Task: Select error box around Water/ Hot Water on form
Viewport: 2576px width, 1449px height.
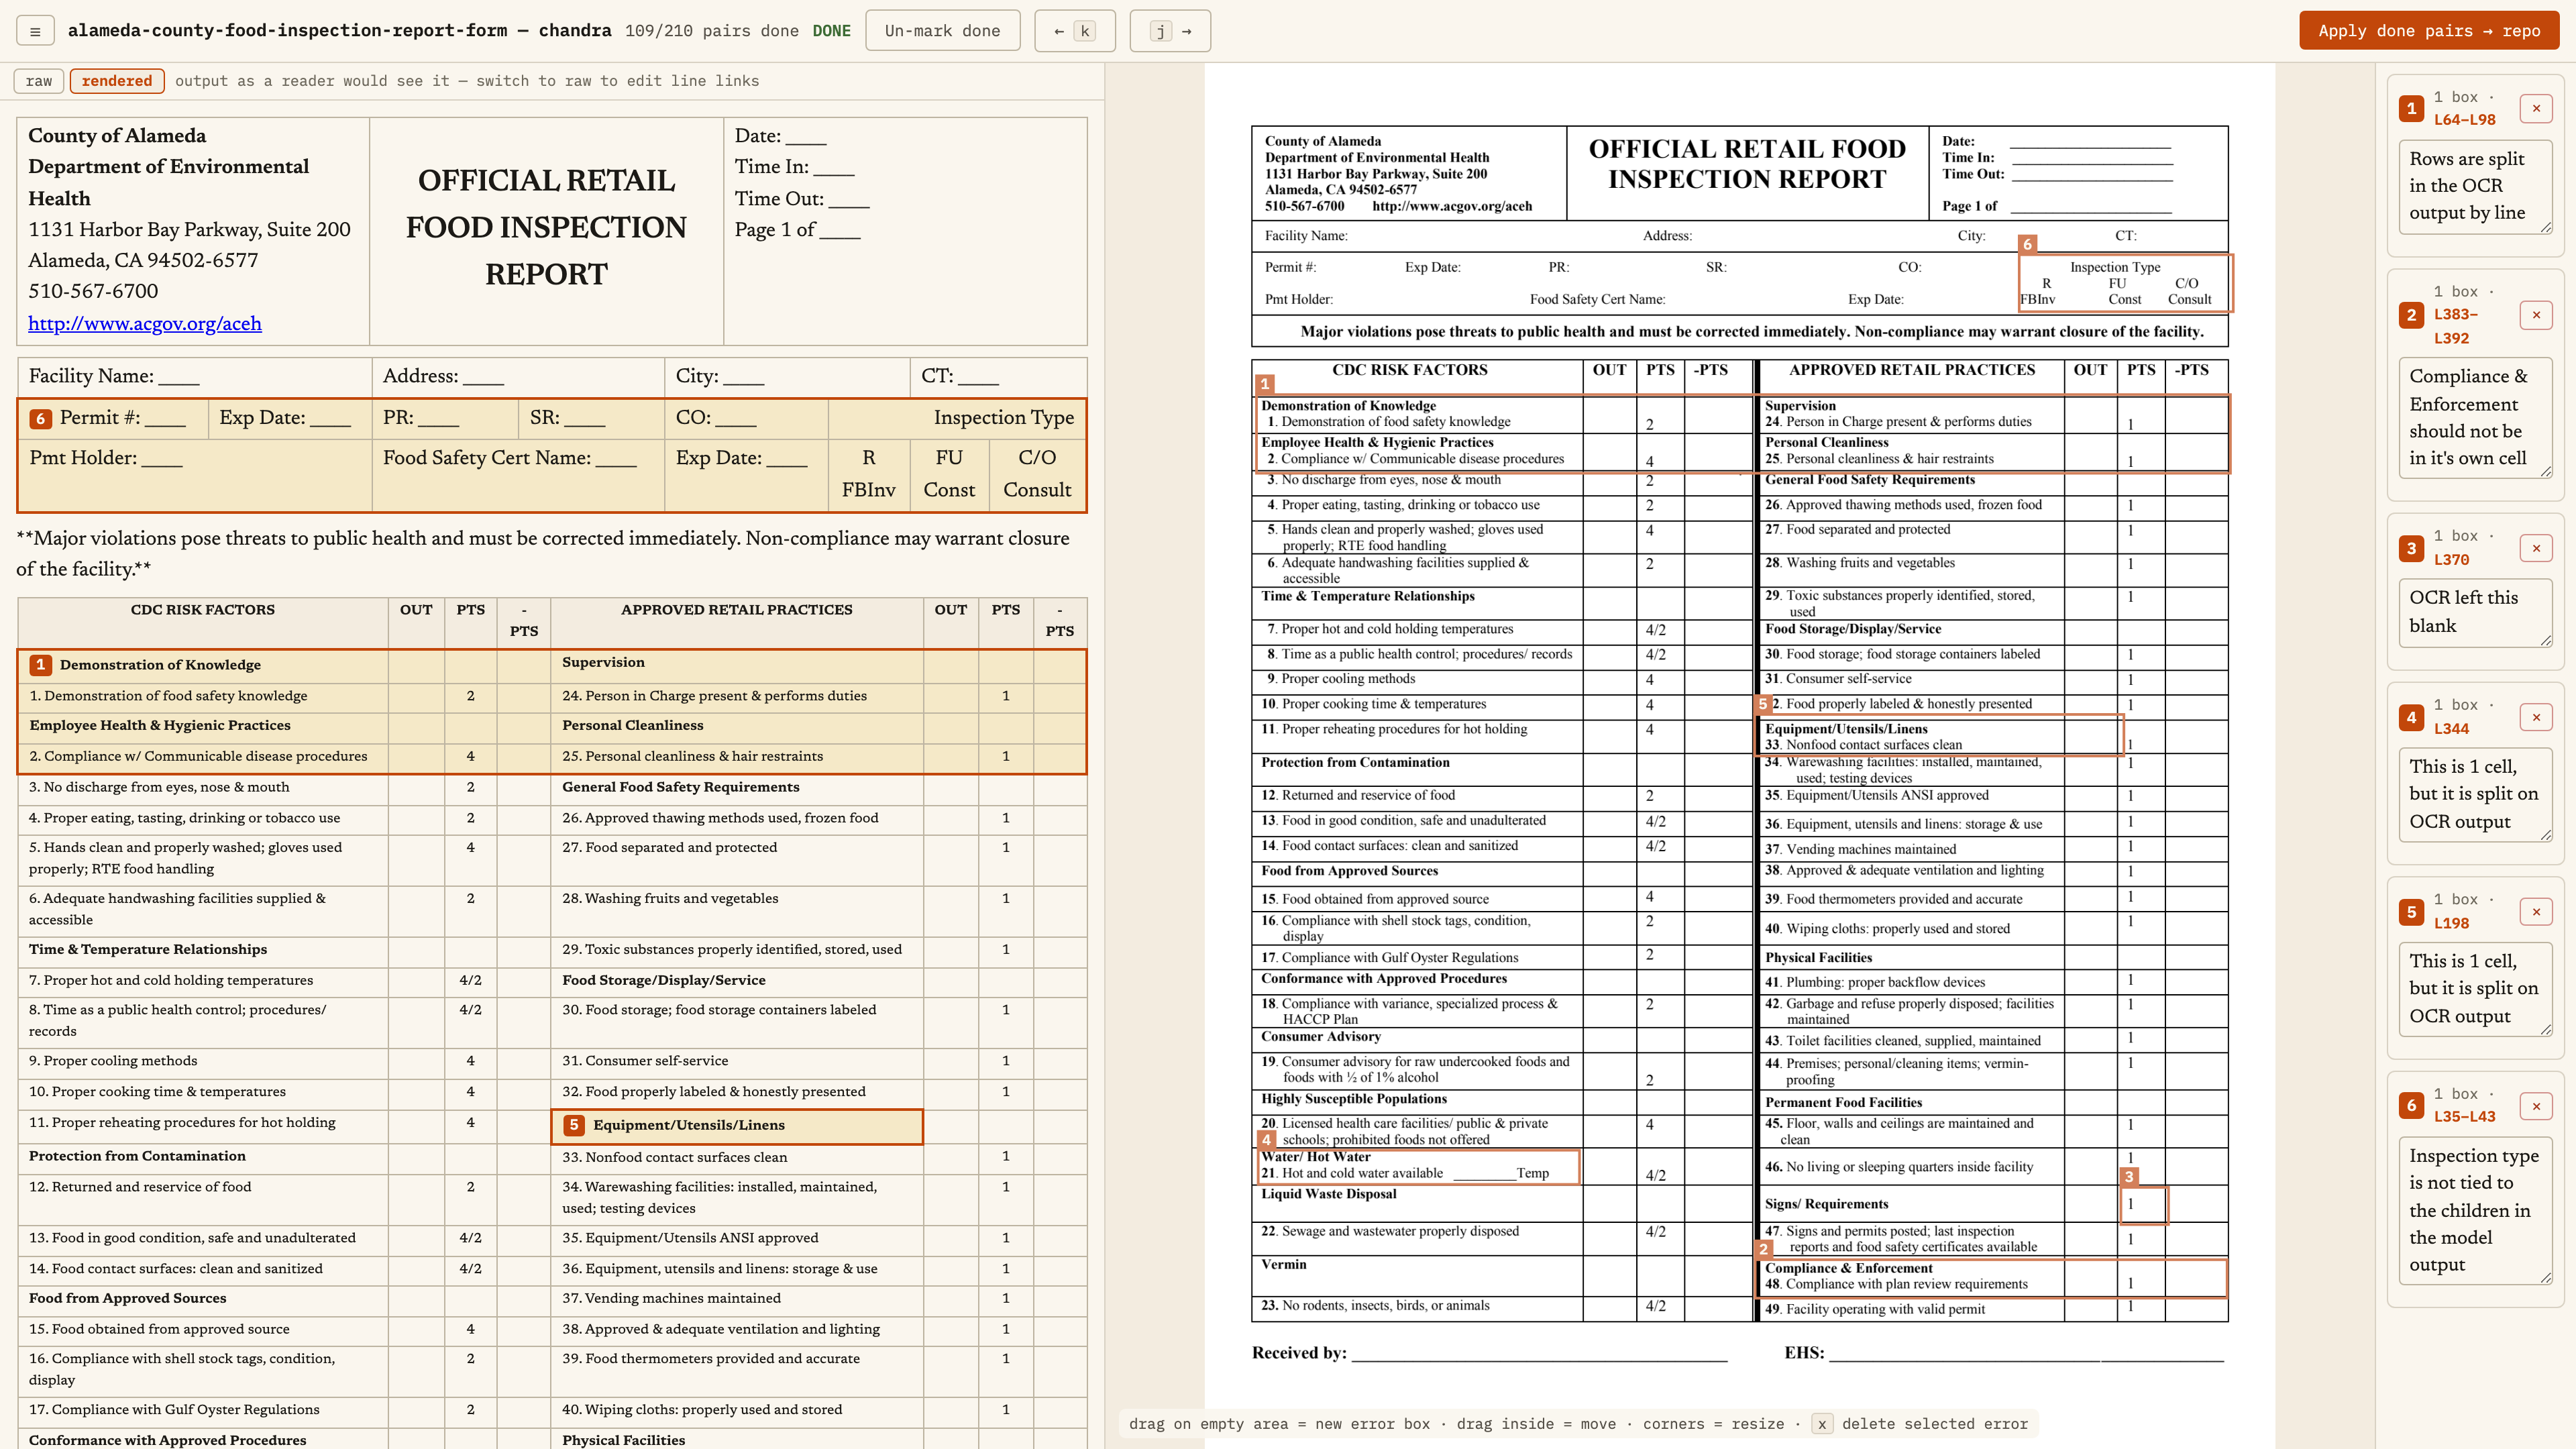Action: point(1418,1166)
